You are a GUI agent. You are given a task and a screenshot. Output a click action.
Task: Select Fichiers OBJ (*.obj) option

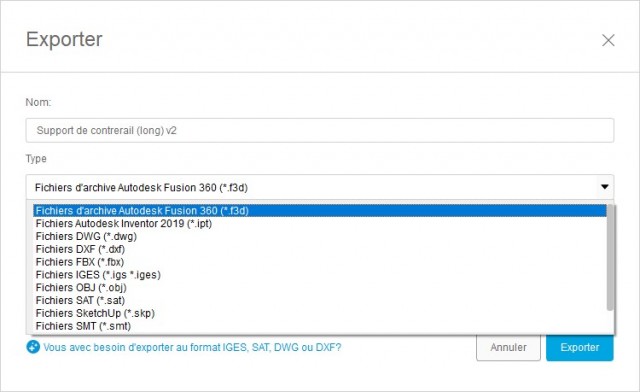point(320,287)
